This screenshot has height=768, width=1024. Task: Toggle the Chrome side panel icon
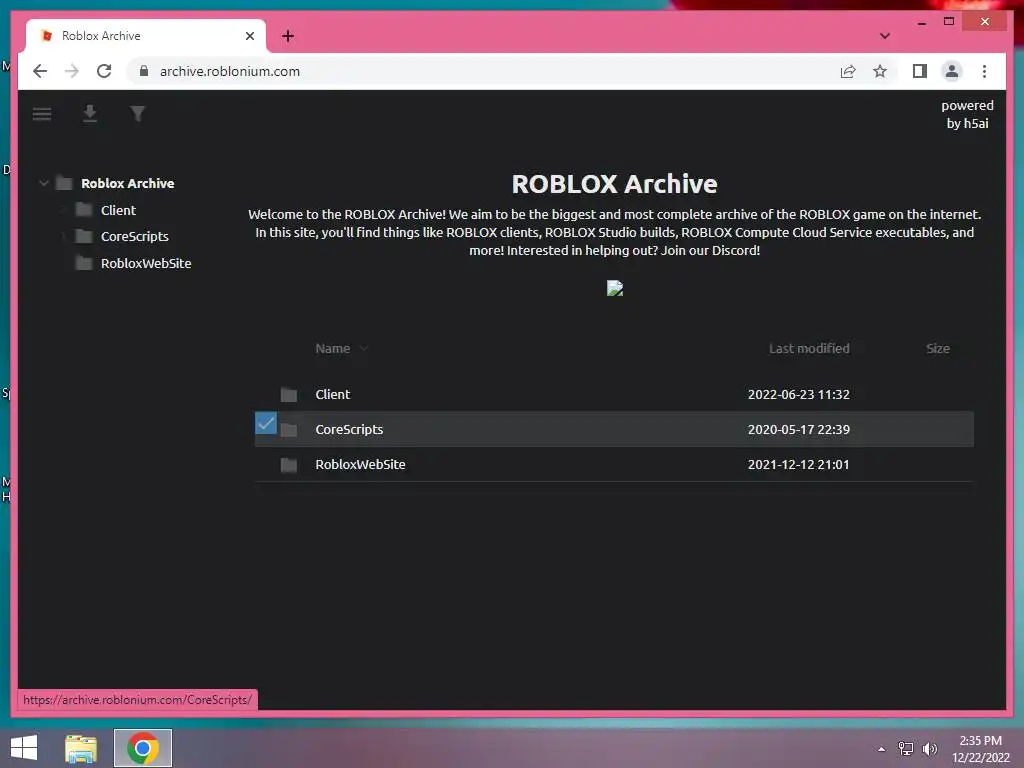[920, 71]
